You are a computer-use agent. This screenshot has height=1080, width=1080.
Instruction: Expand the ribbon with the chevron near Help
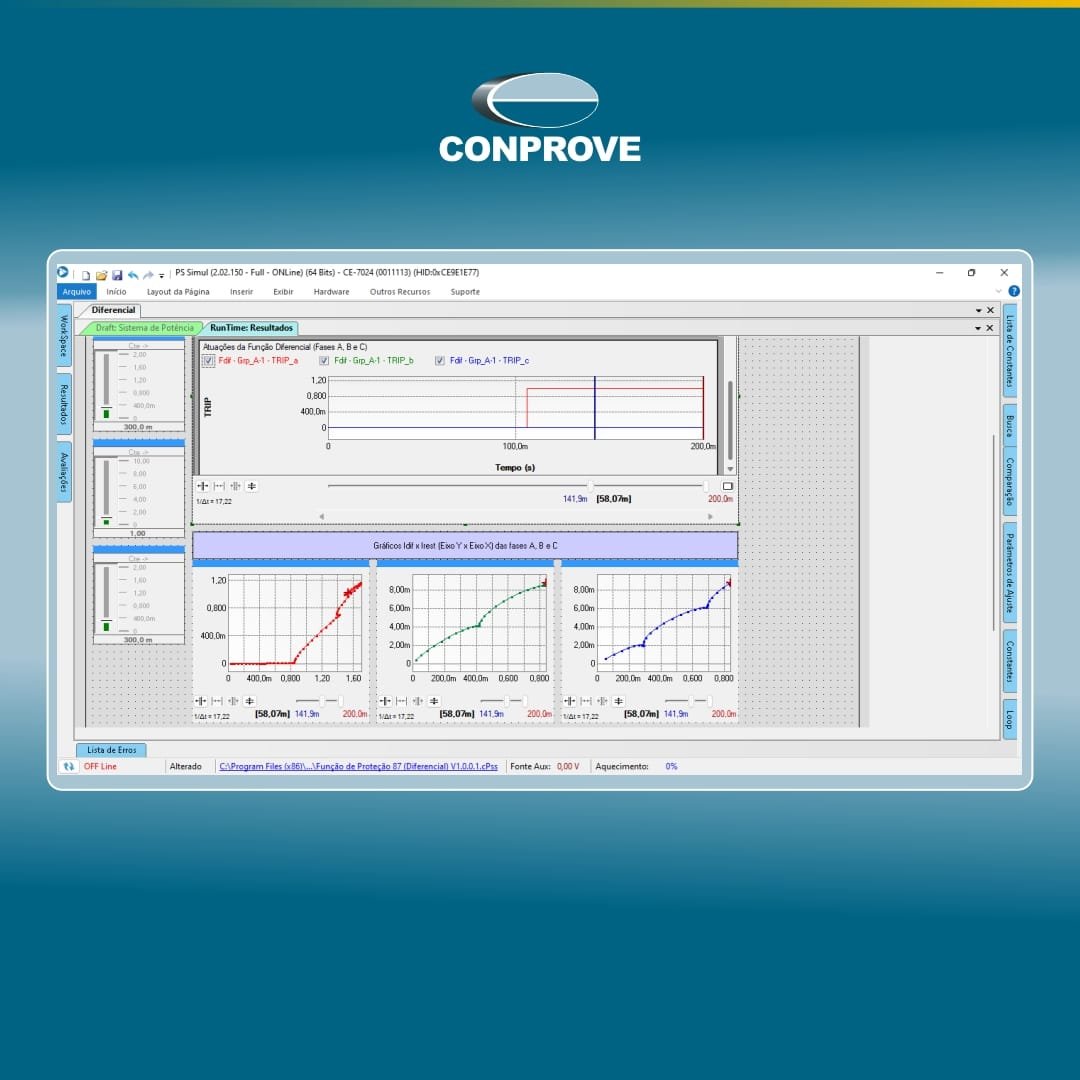(x=998, y=291)
